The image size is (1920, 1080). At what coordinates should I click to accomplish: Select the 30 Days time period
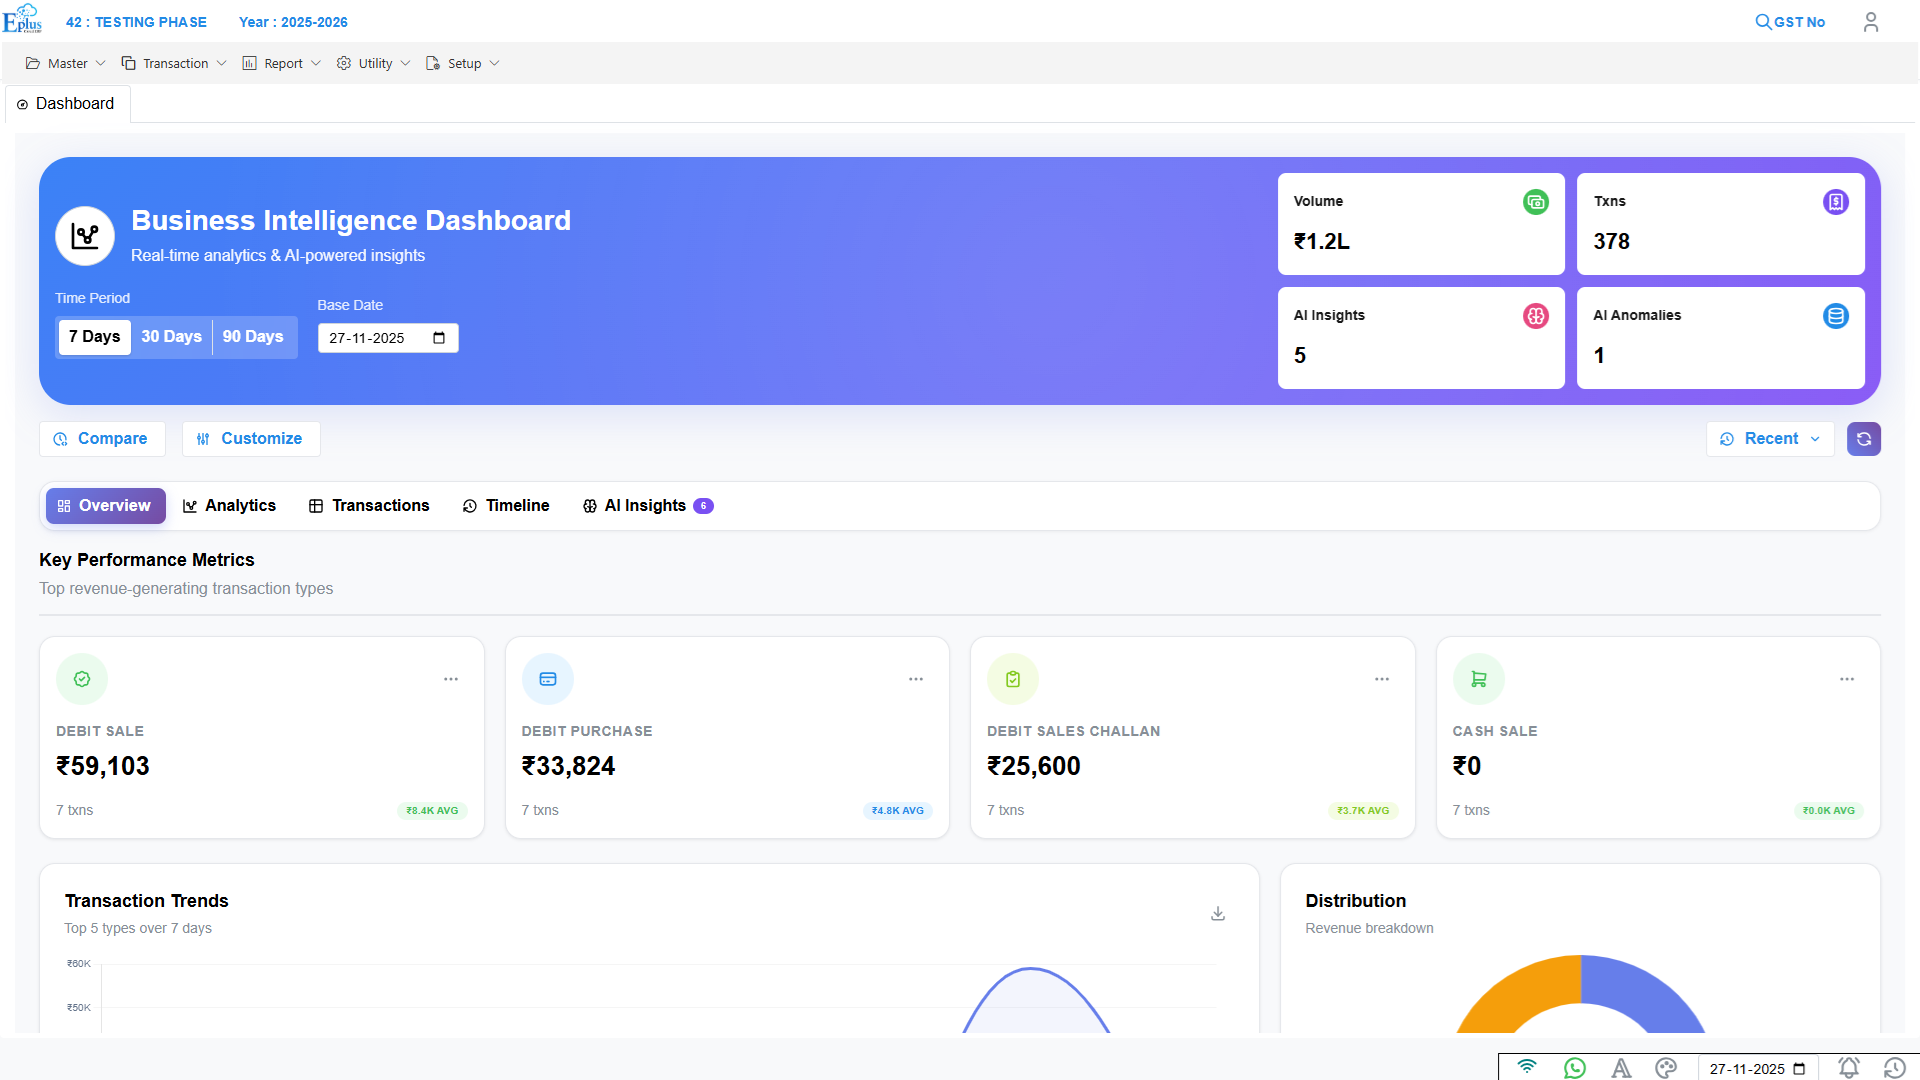click(x=171, y=337)
